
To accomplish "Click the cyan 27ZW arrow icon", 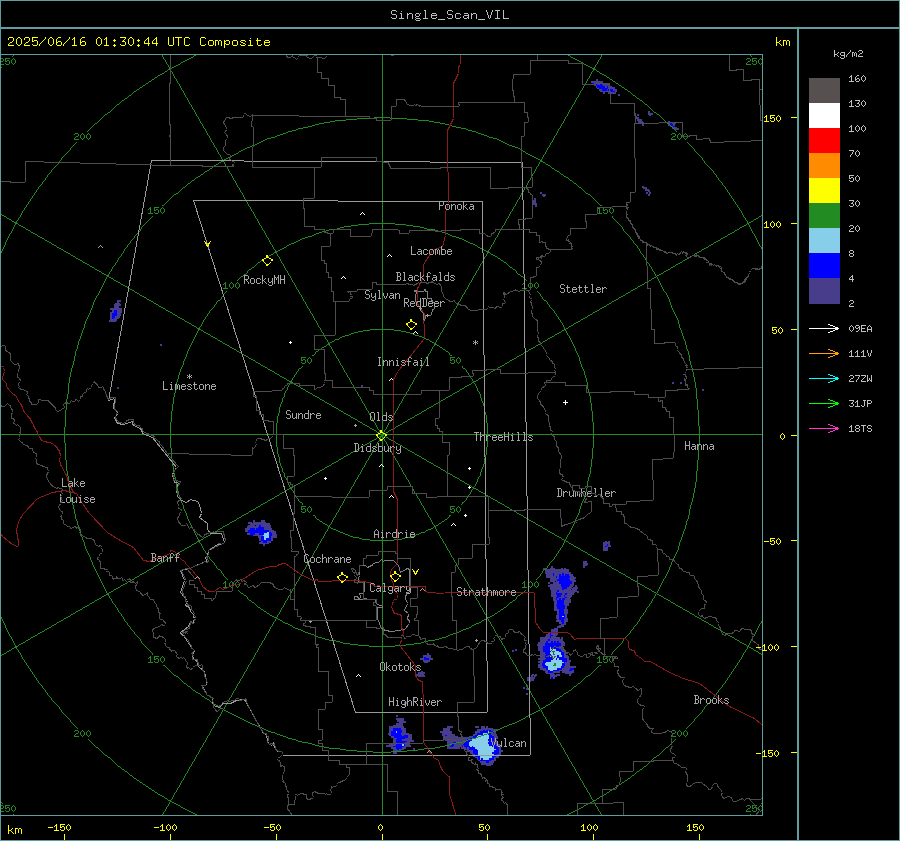I will tap(824, 378).
